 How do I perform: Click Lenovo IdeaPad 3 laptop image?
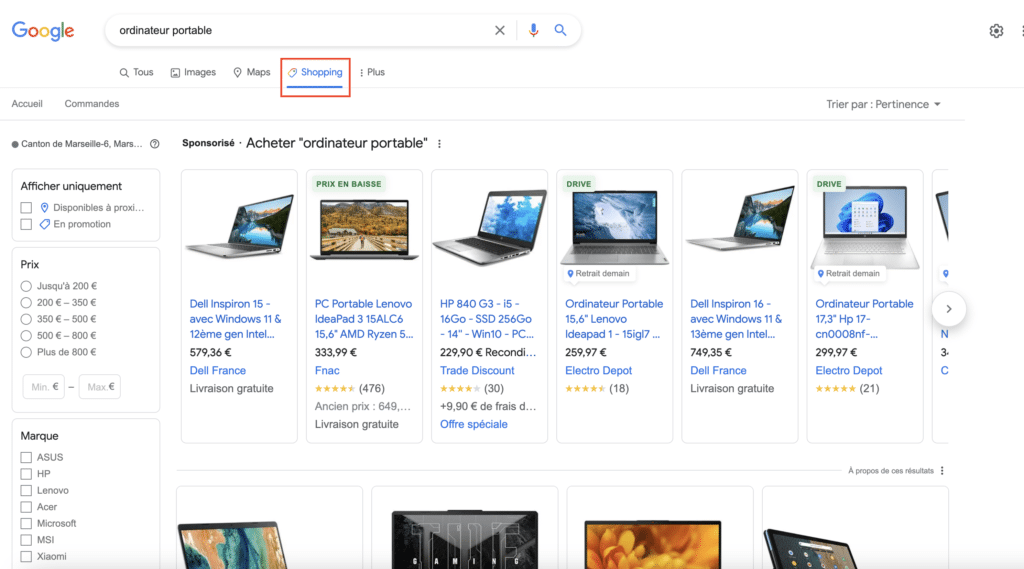pos(364,229)
